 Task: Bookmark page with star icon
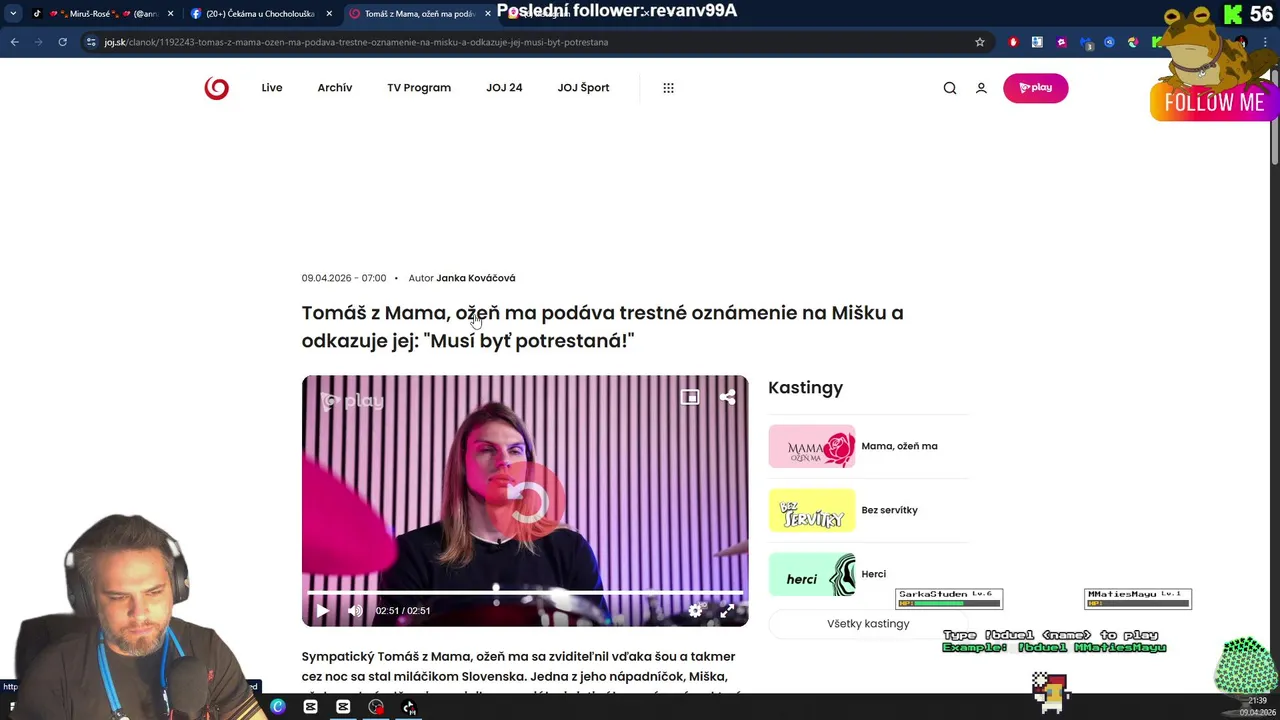click(x=980, y=42)
